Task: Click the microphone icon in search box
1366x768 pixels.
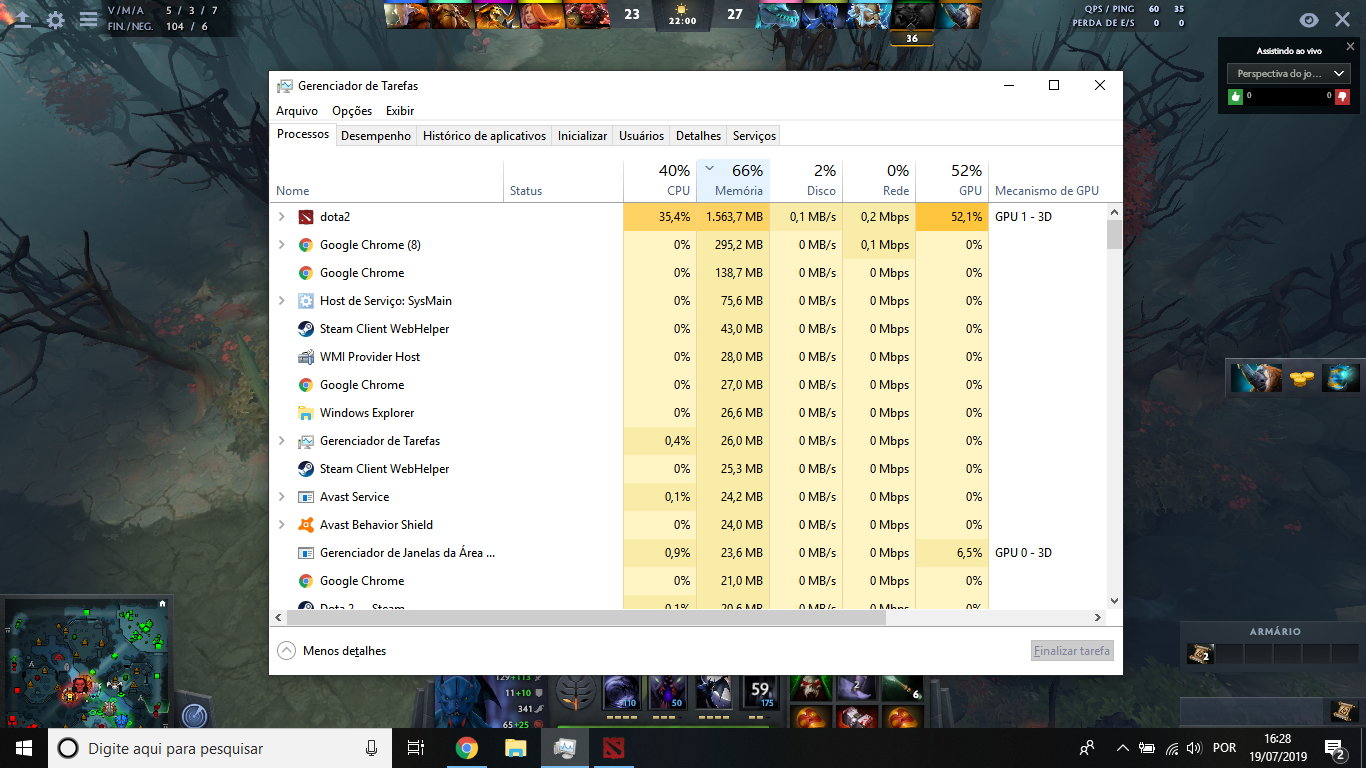Action: click(x=372, y=748)
